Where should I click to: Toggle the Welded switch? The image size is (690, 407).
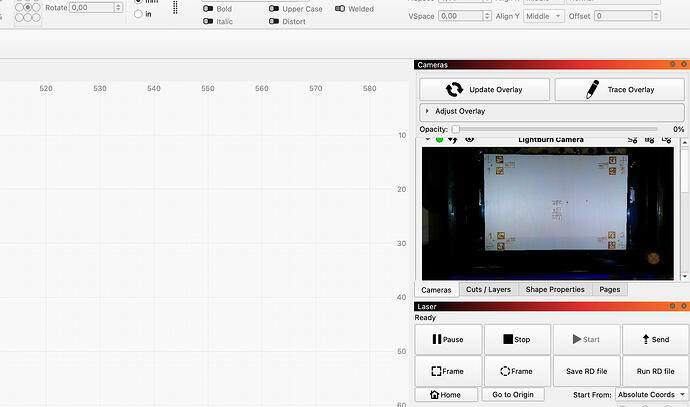click(x=340, y=9)
